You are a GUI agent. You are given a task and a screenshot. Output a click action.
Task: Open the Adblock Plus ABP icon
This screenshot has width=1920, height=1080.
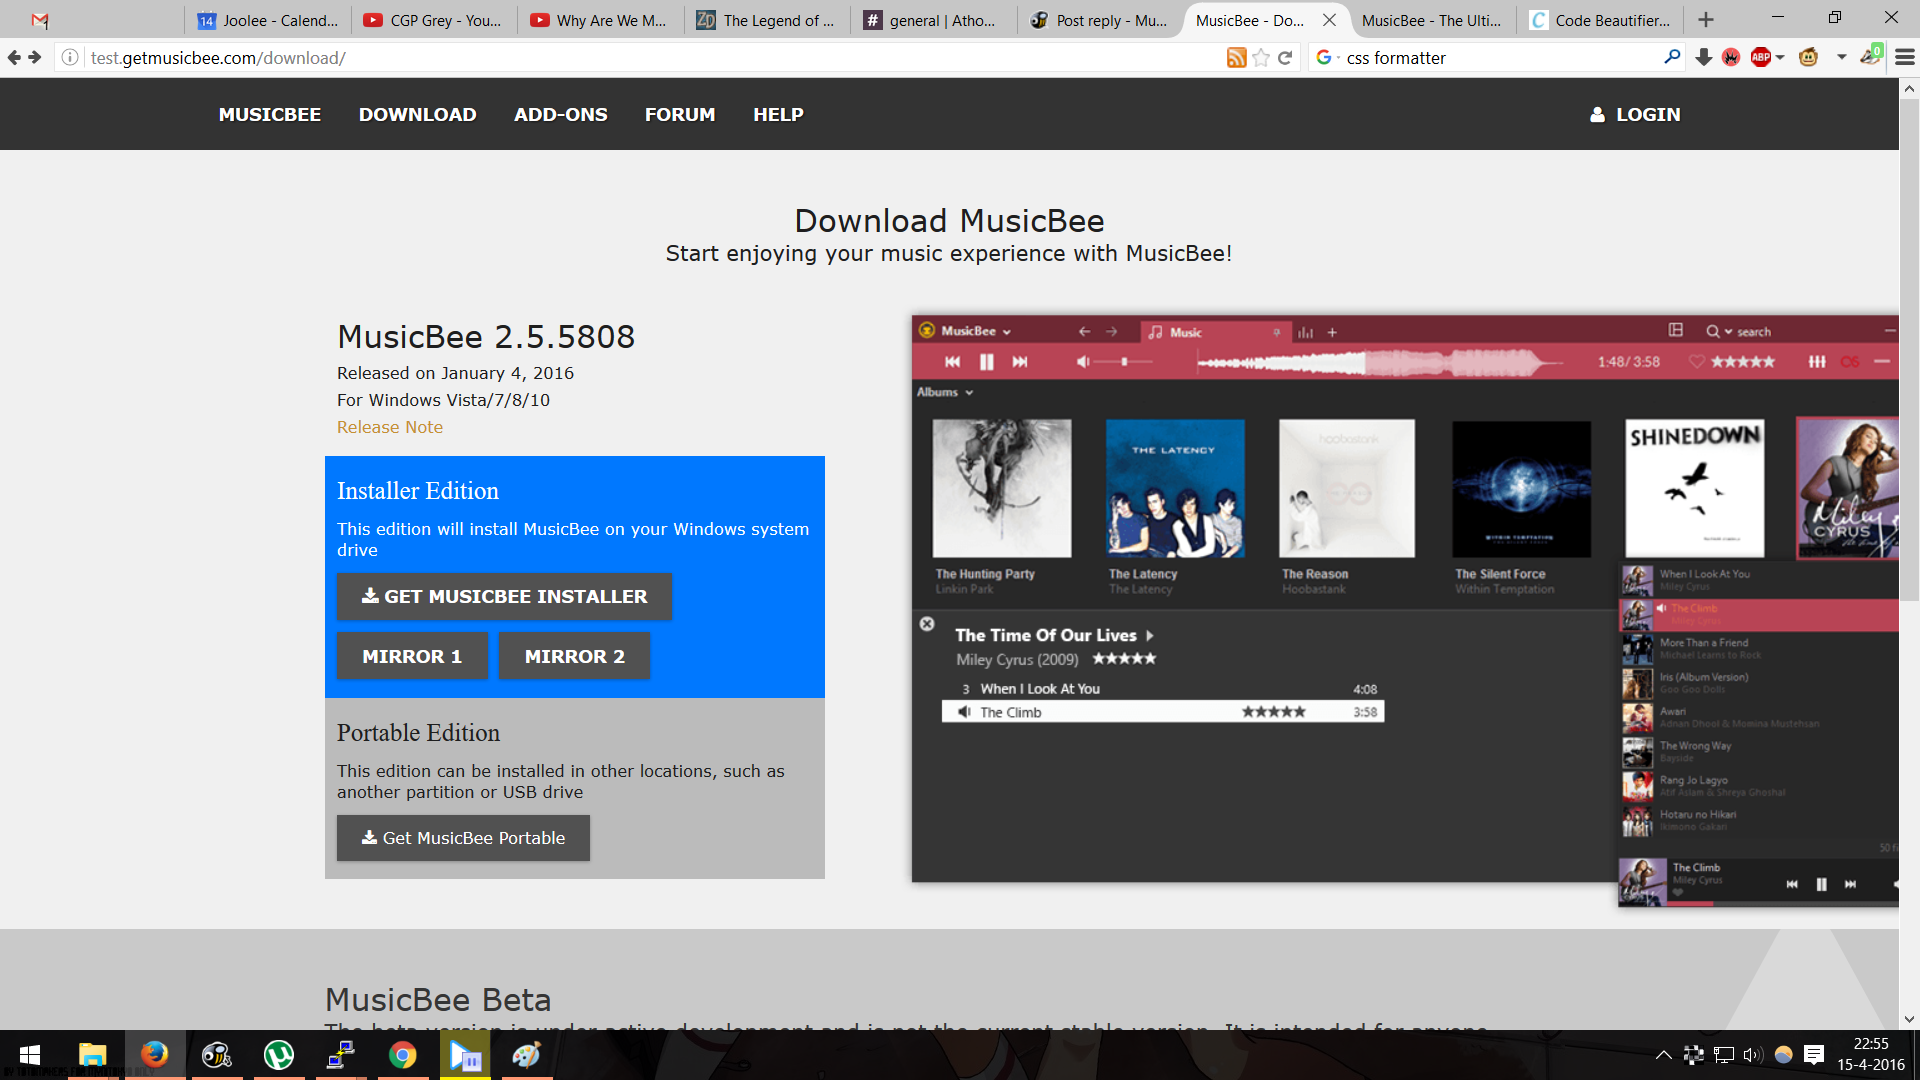pos(1761,58)
